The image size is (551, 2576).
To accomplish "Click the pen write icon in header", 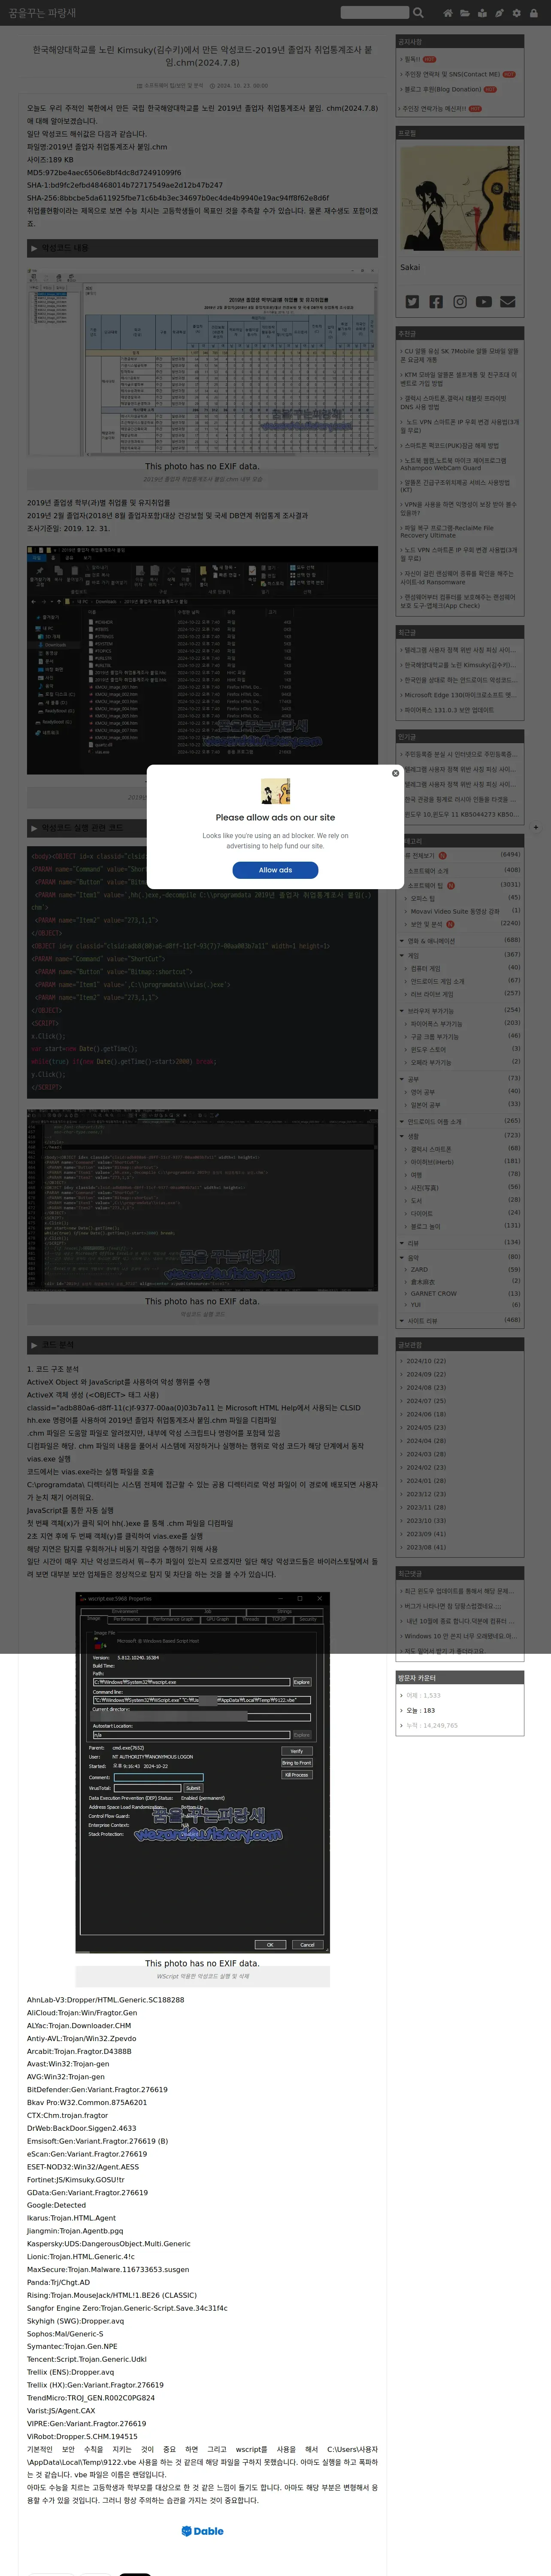I will 500,13.
